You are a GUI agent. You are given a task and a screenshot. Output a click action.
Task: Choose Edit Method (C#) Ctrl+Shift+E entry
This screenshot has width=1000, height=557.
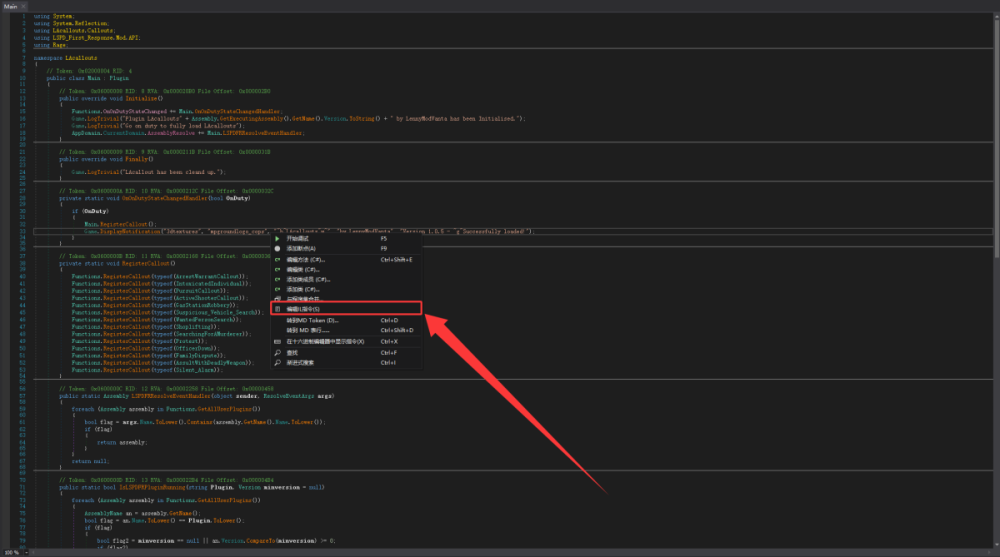tap(346, 260)
